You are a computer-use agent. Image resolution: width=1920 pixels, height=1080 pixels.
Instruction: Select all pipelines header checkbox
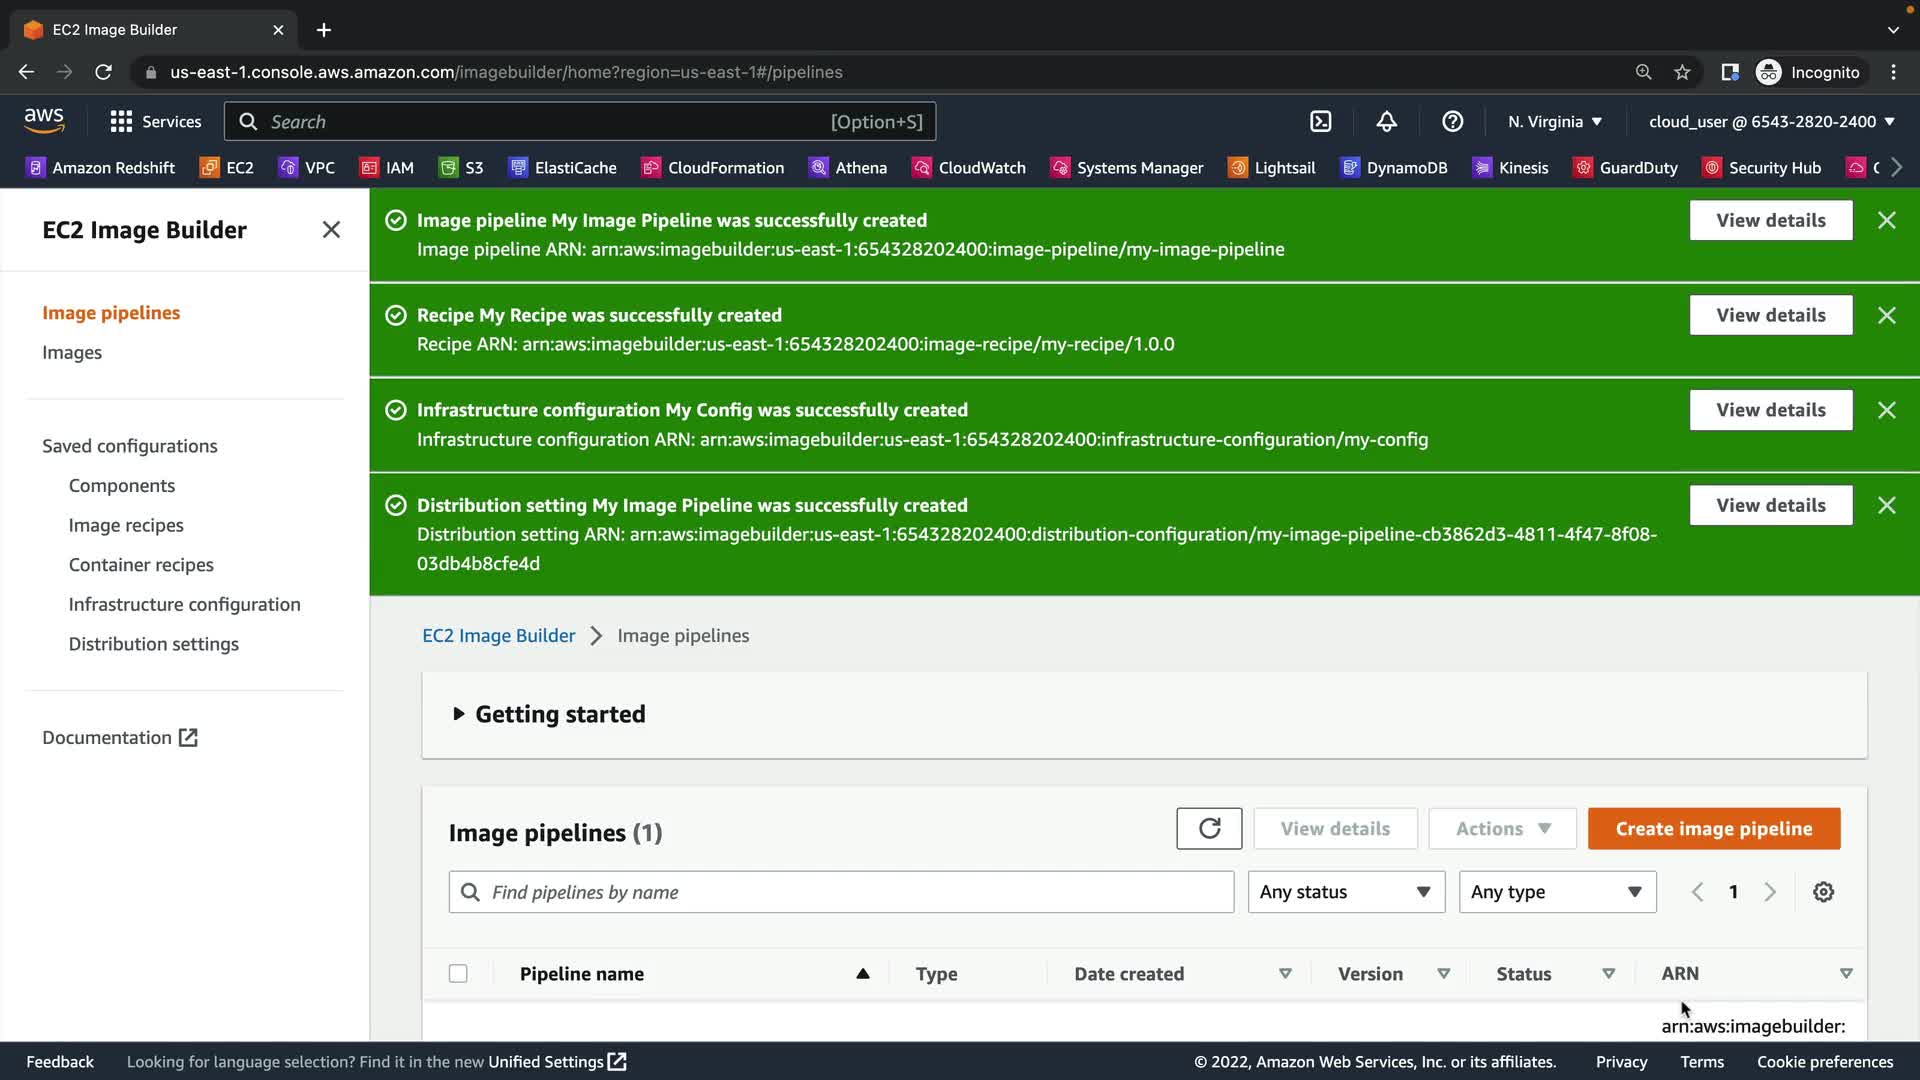458,973
